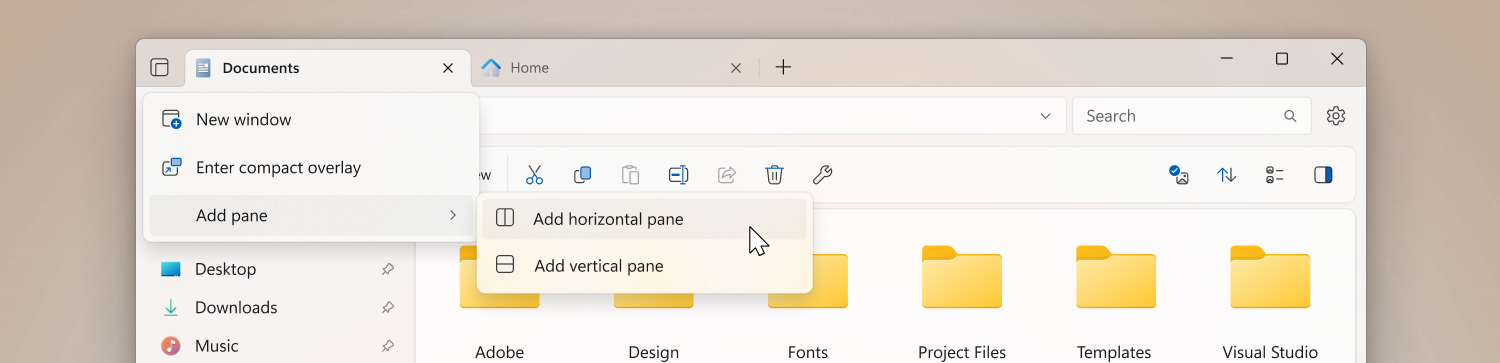Click the vertical pane icon
1500x363 pixels.
click(x=506, y=265)
